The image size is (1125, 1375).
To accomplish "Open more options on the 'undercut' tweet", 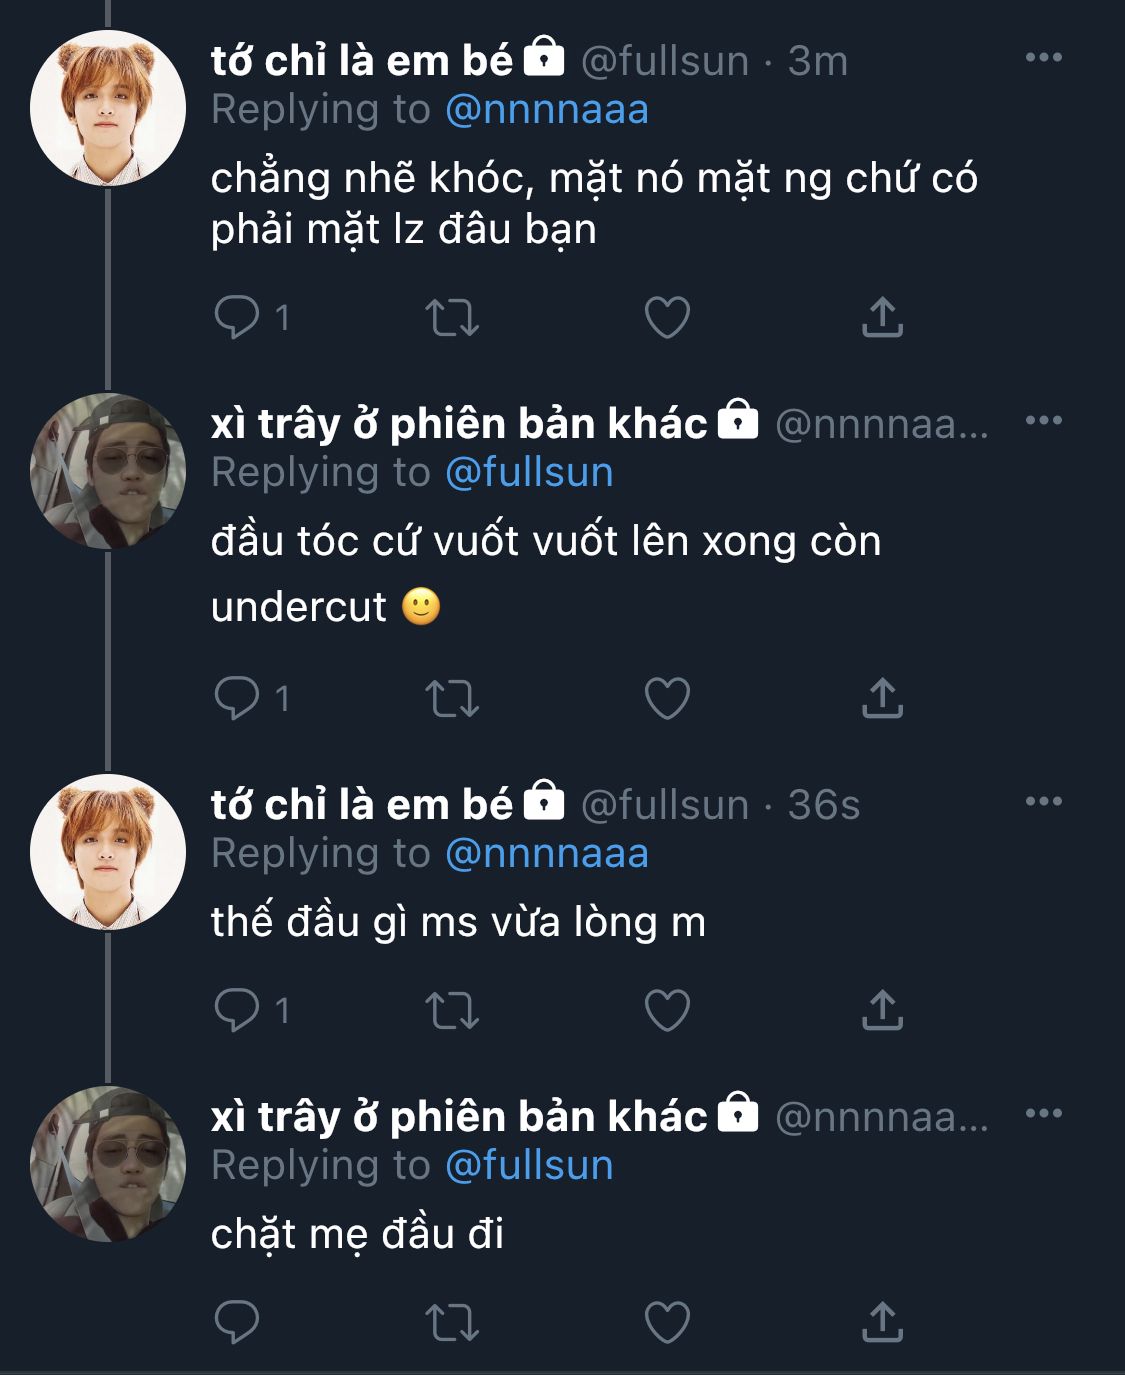I will 1043,421.
